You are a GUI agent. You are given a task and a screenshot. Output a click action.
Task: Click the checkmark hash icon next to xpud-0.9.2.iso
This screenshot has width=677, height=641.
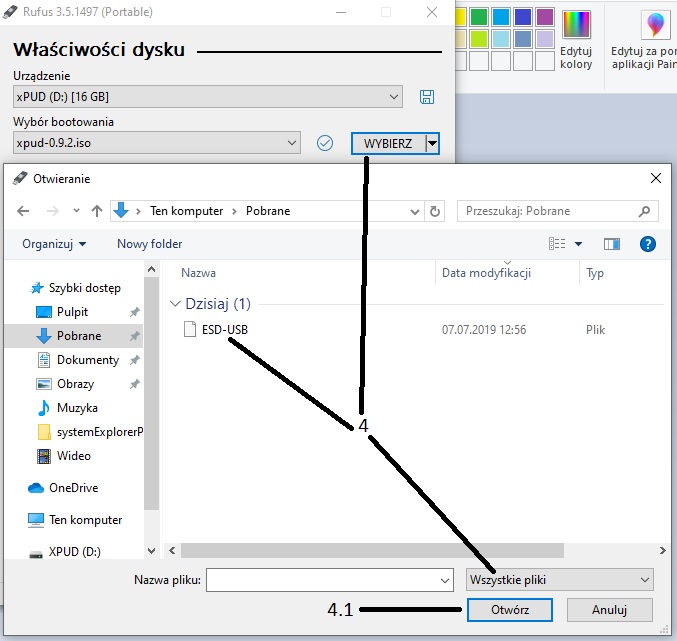(x=325, y=143)
